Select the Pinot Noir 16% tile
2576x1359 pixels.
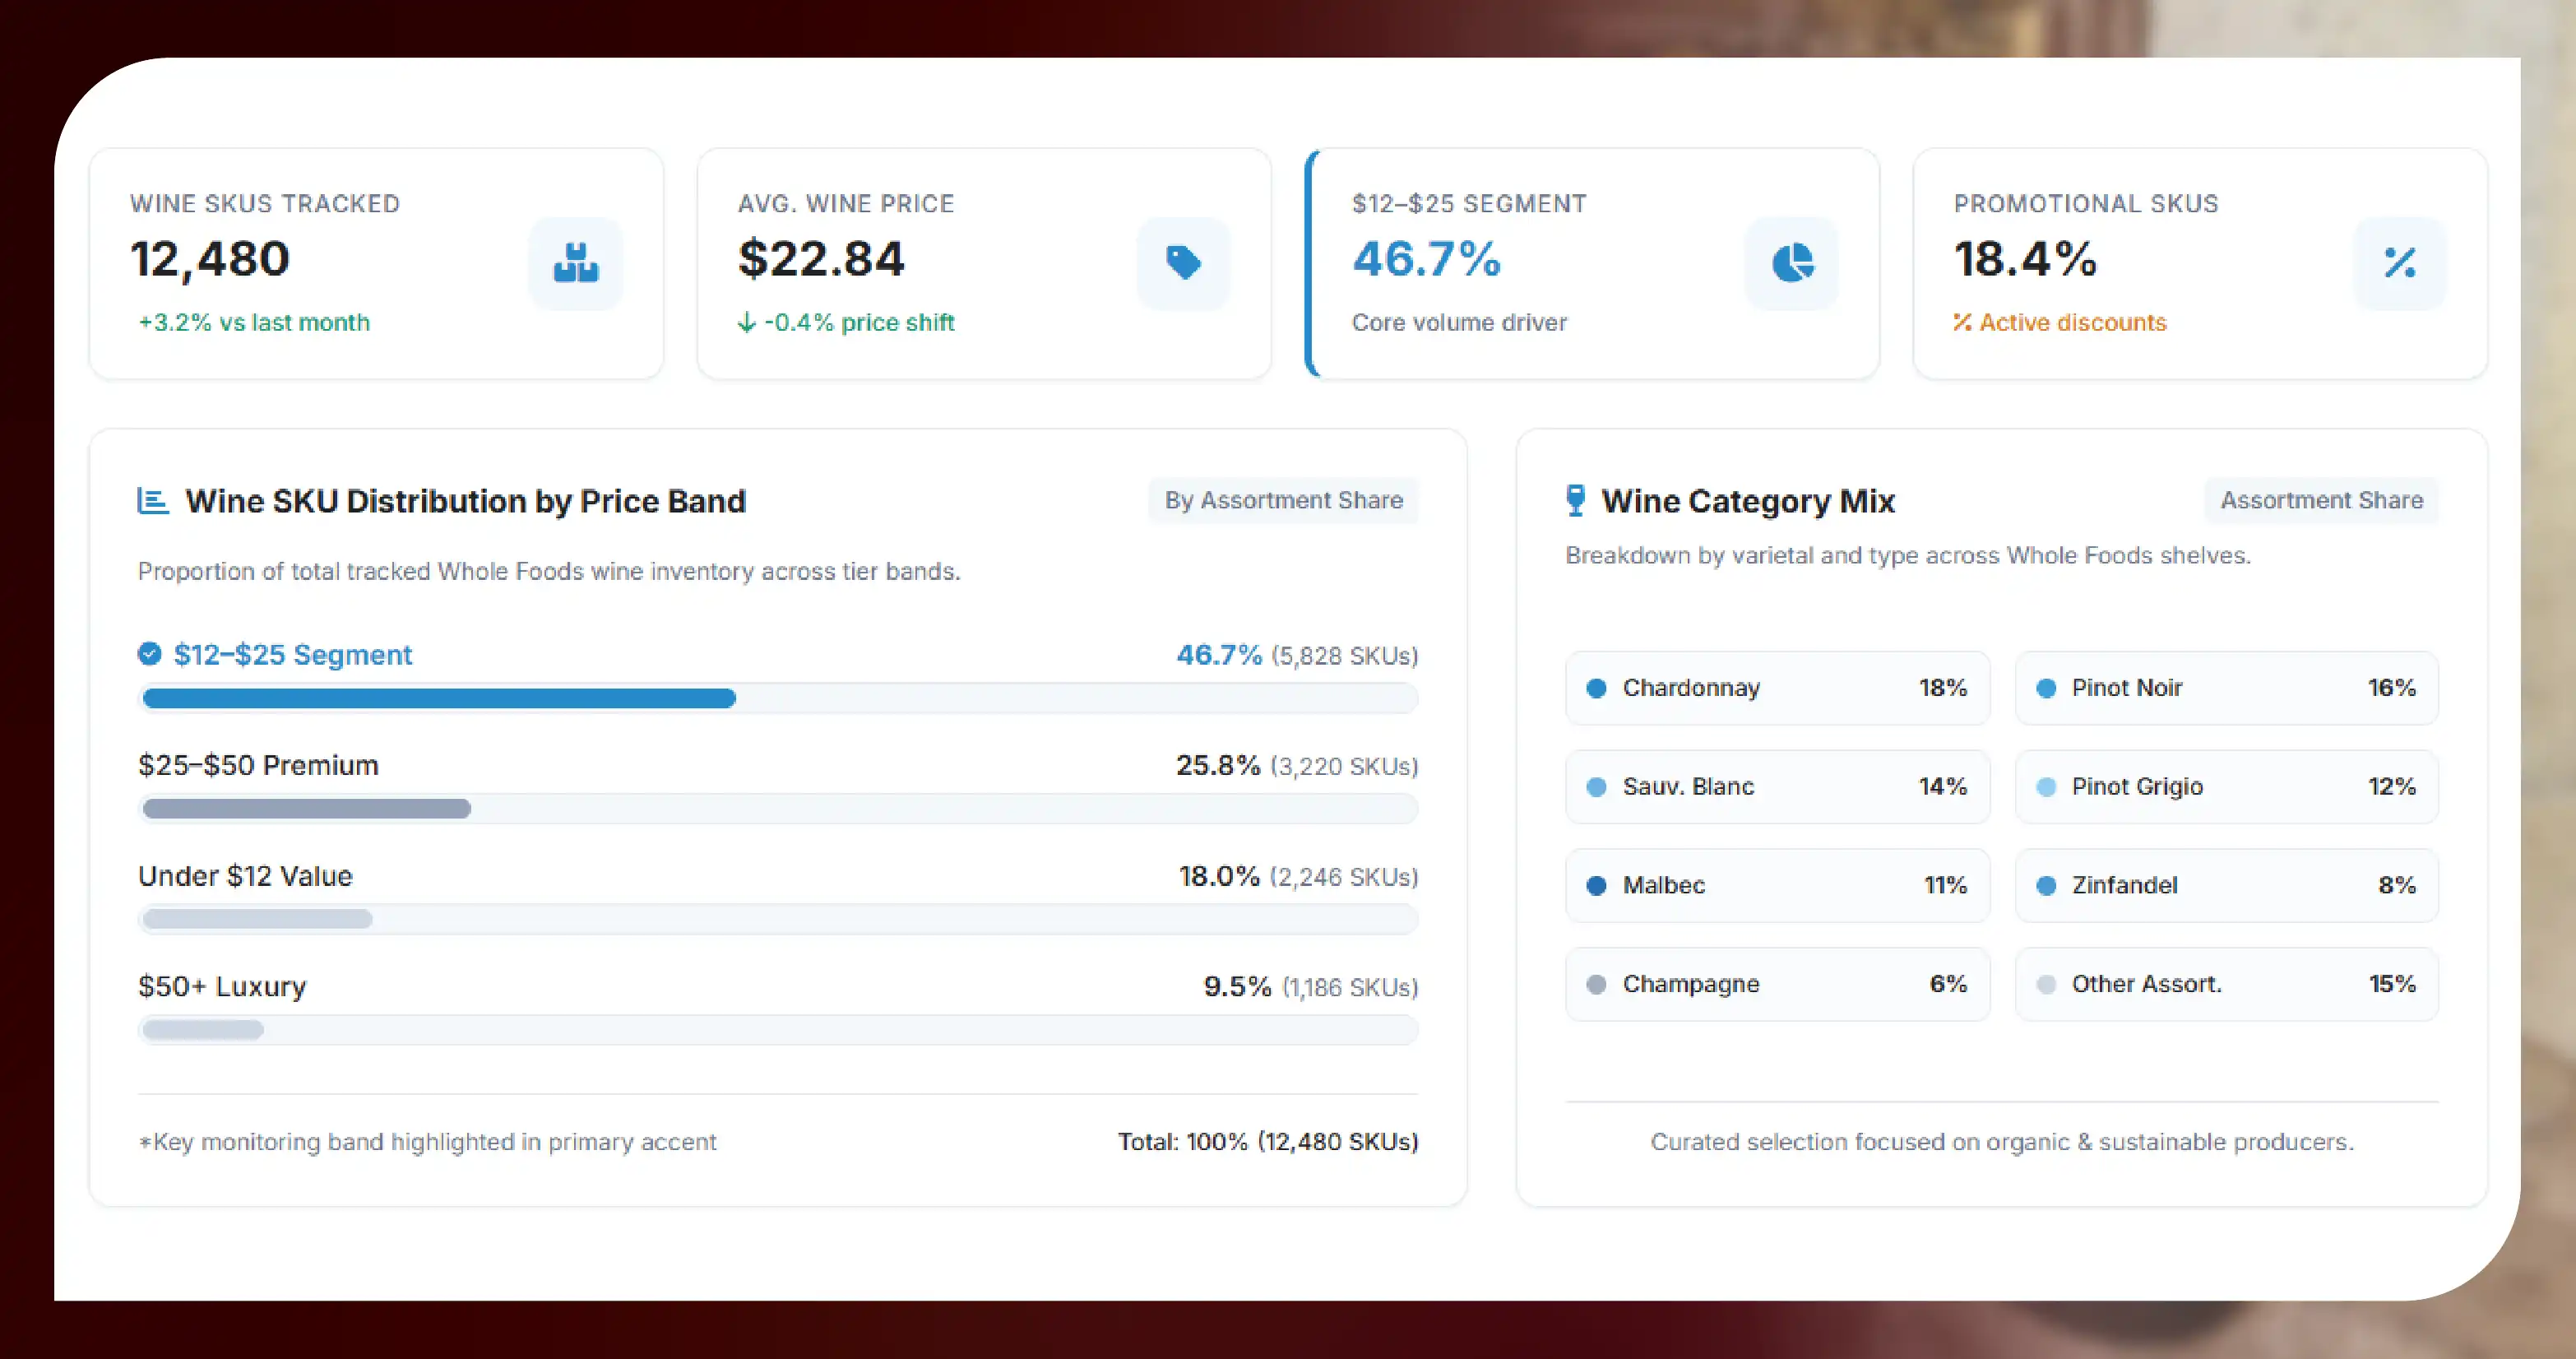point(2227,688)
